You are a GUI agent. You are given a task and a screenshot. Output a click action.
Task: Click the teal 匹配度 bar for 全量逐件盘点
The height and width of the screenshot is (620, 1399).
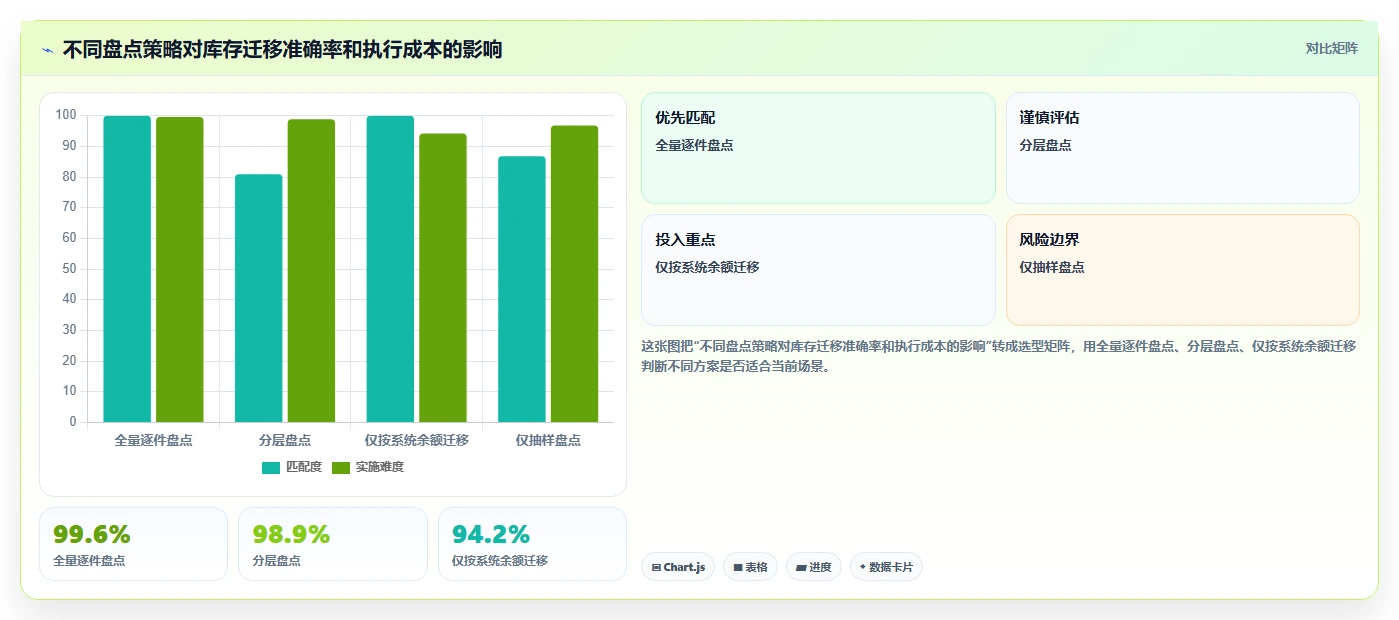coord(127,269)
